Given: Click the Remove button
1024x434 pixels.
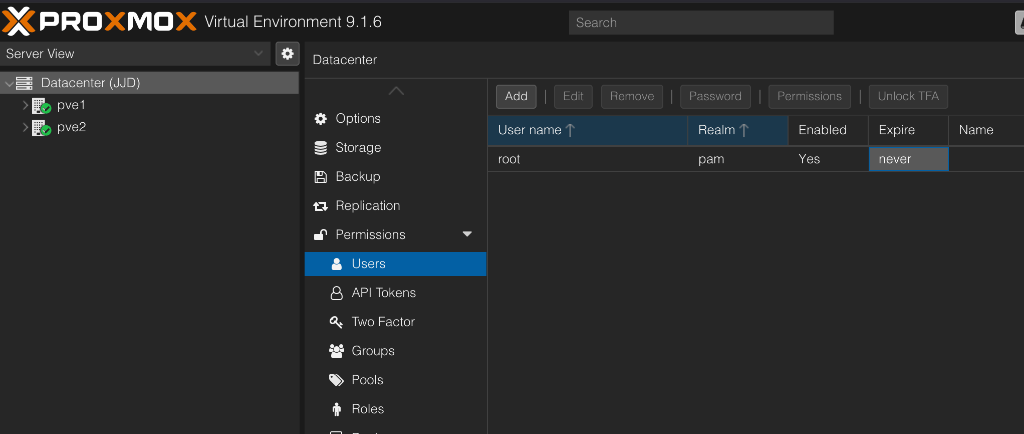Looking at the screenshot, I should (x=632, y=97).
